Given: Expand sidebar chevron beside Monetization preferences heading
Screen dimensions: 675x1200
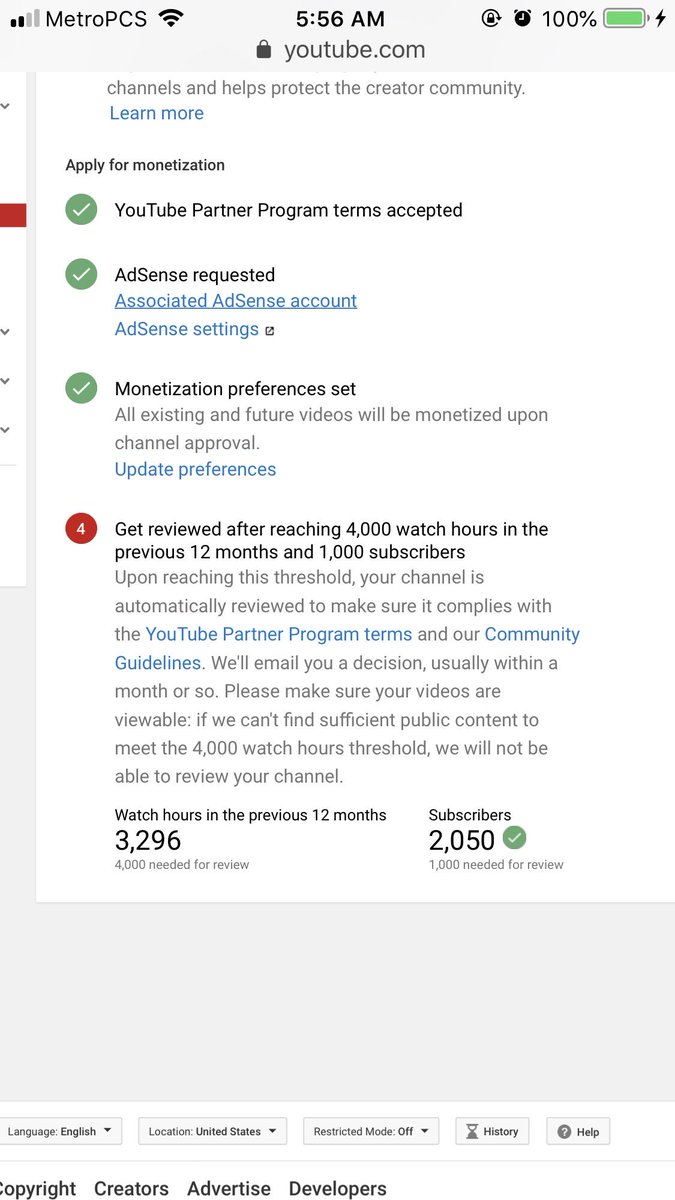Looking at the screenshot, I should point(6,381).
